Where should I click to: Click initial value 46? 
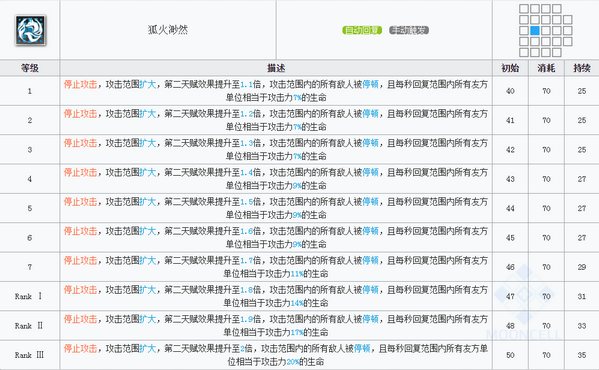click(x=510, y=267)
